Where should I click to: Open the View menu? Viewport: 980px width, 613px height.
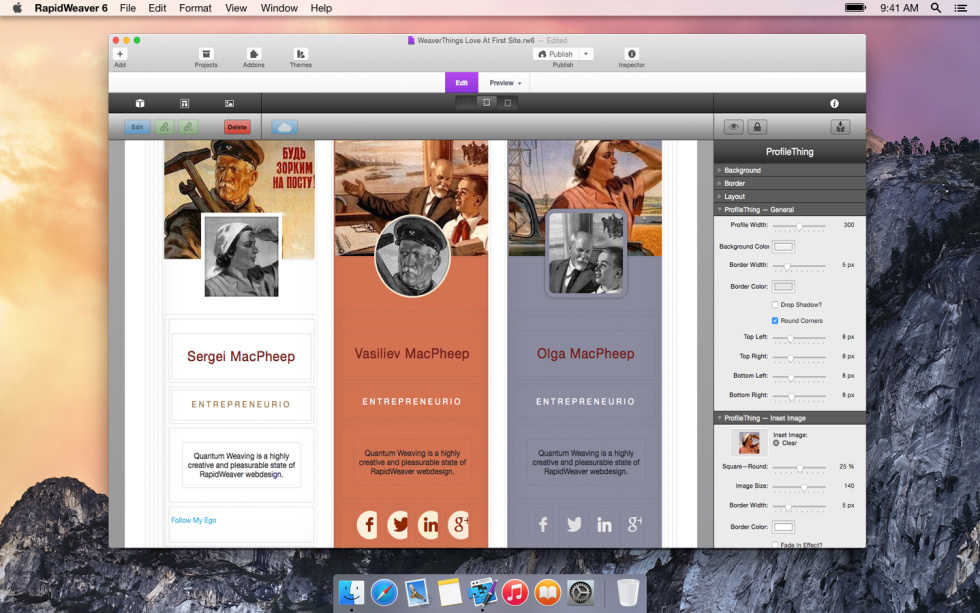(236, 8)
